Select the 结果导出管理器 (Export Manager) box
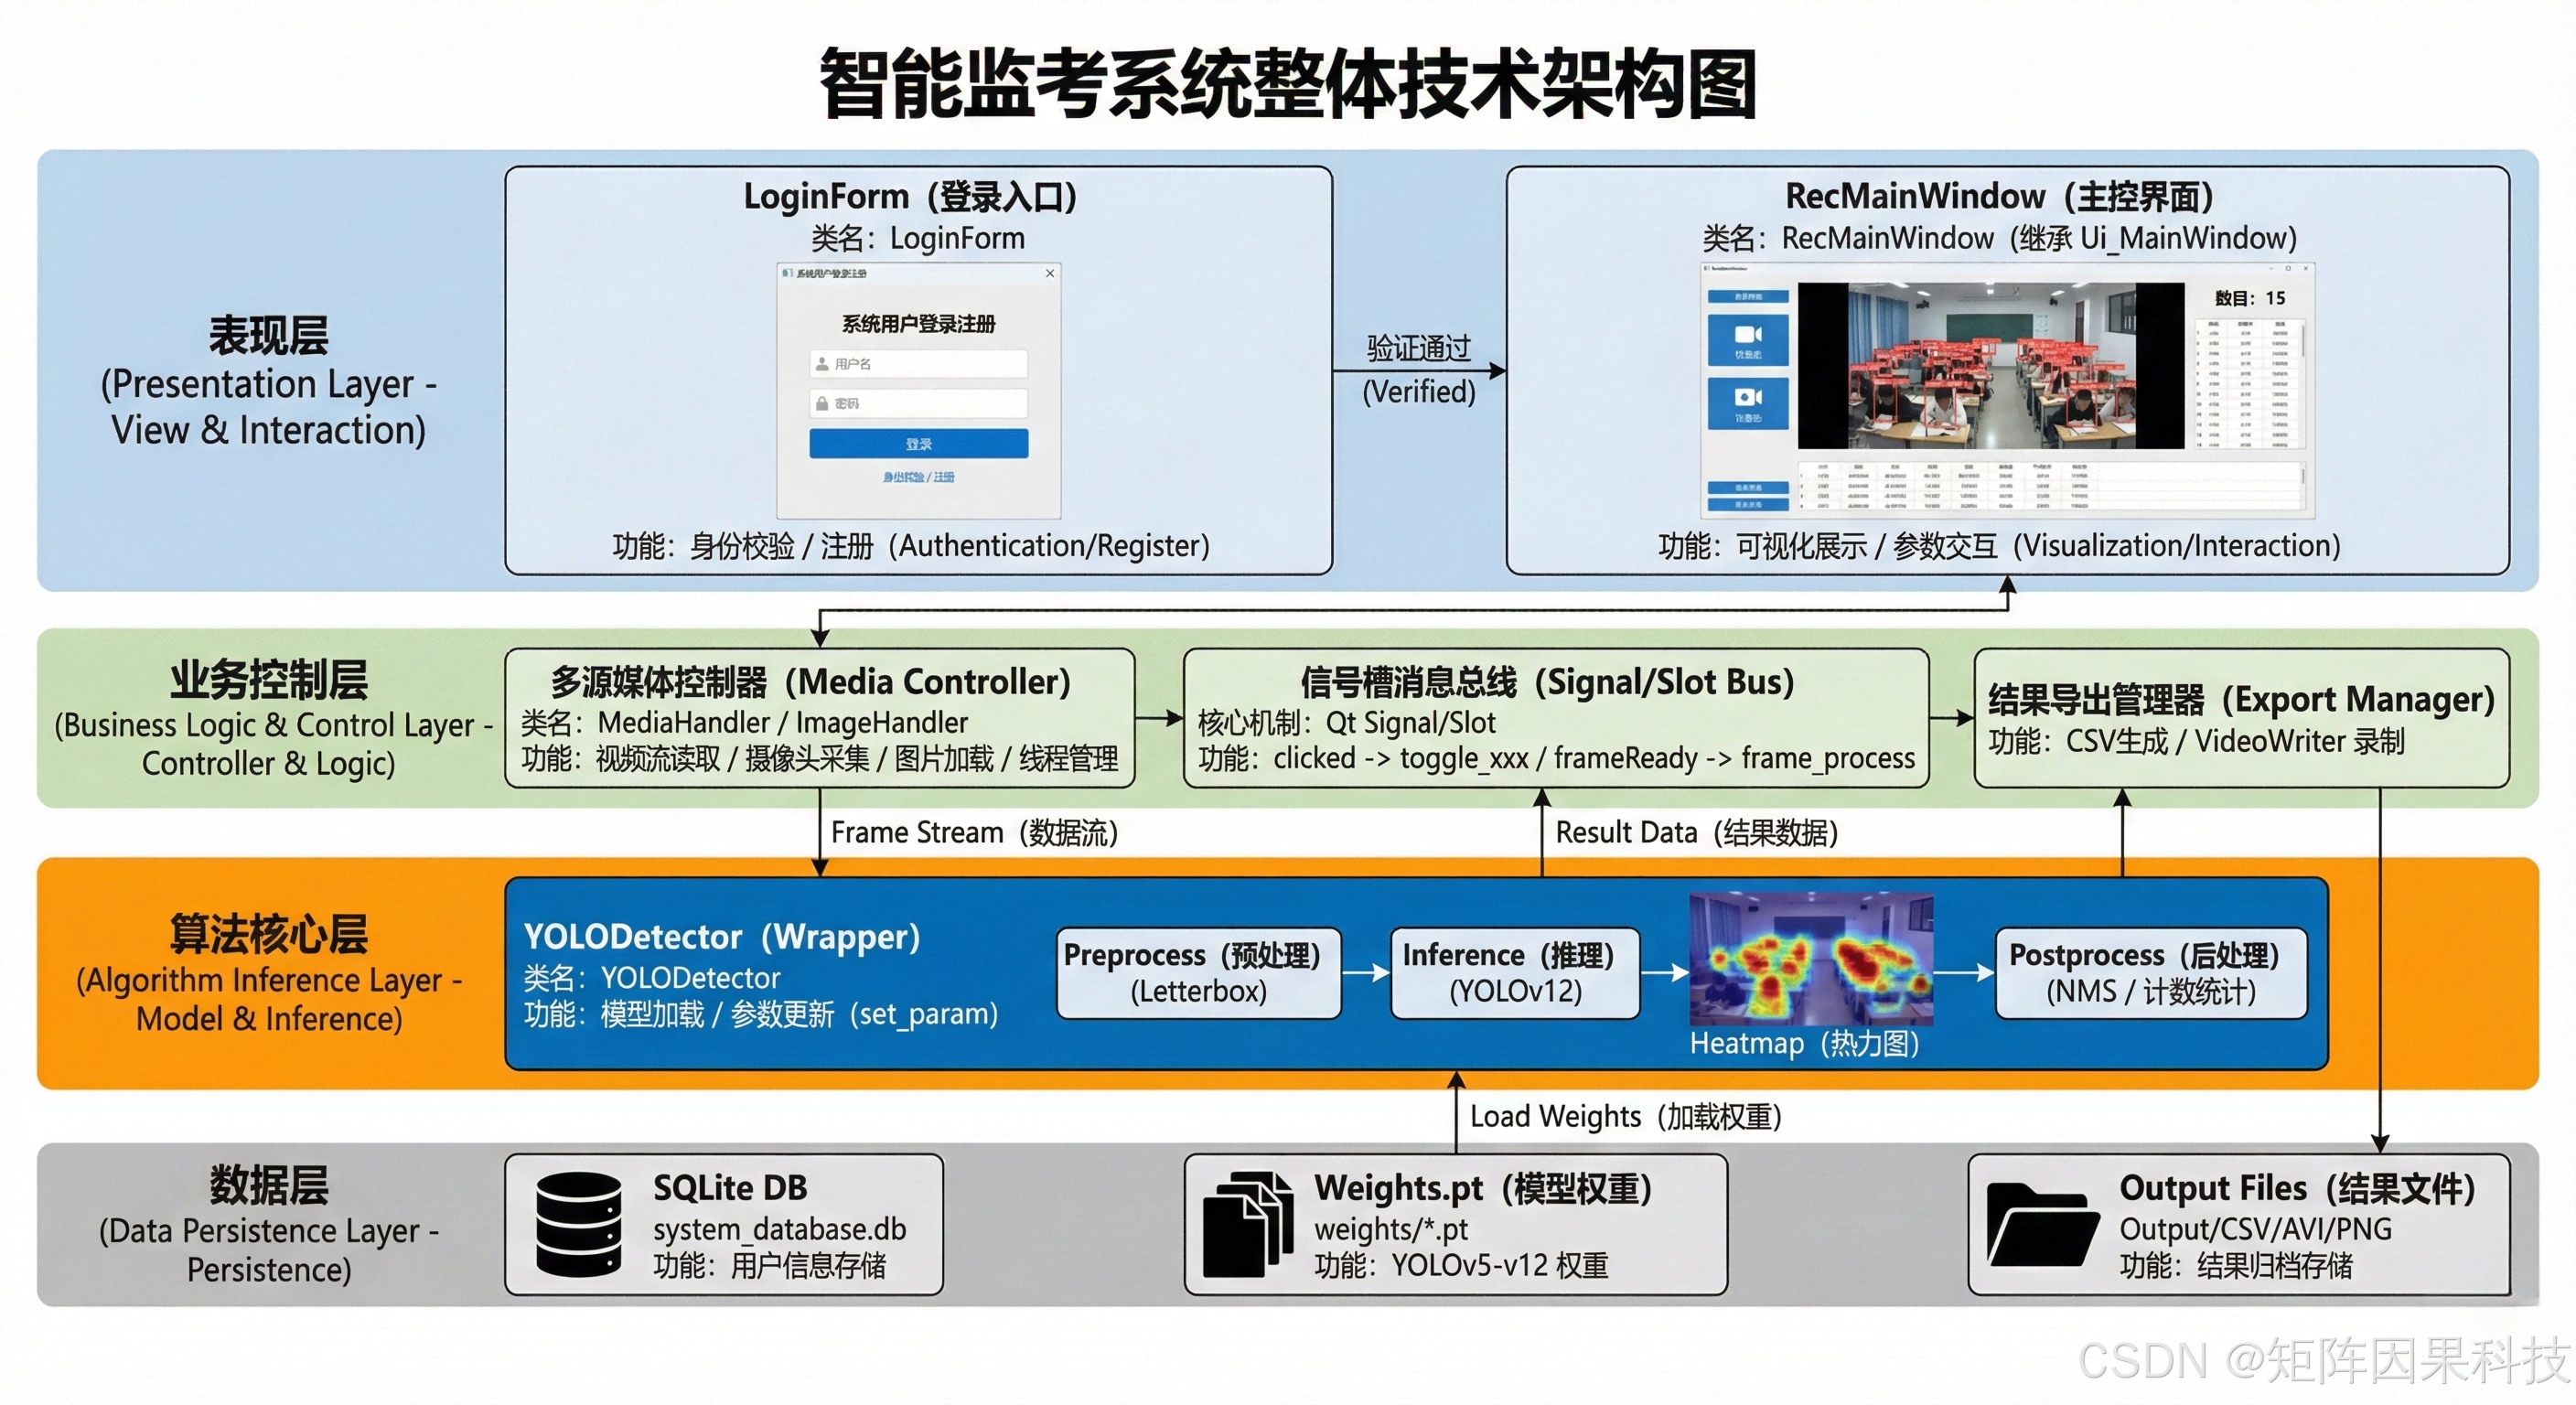 2241,718
